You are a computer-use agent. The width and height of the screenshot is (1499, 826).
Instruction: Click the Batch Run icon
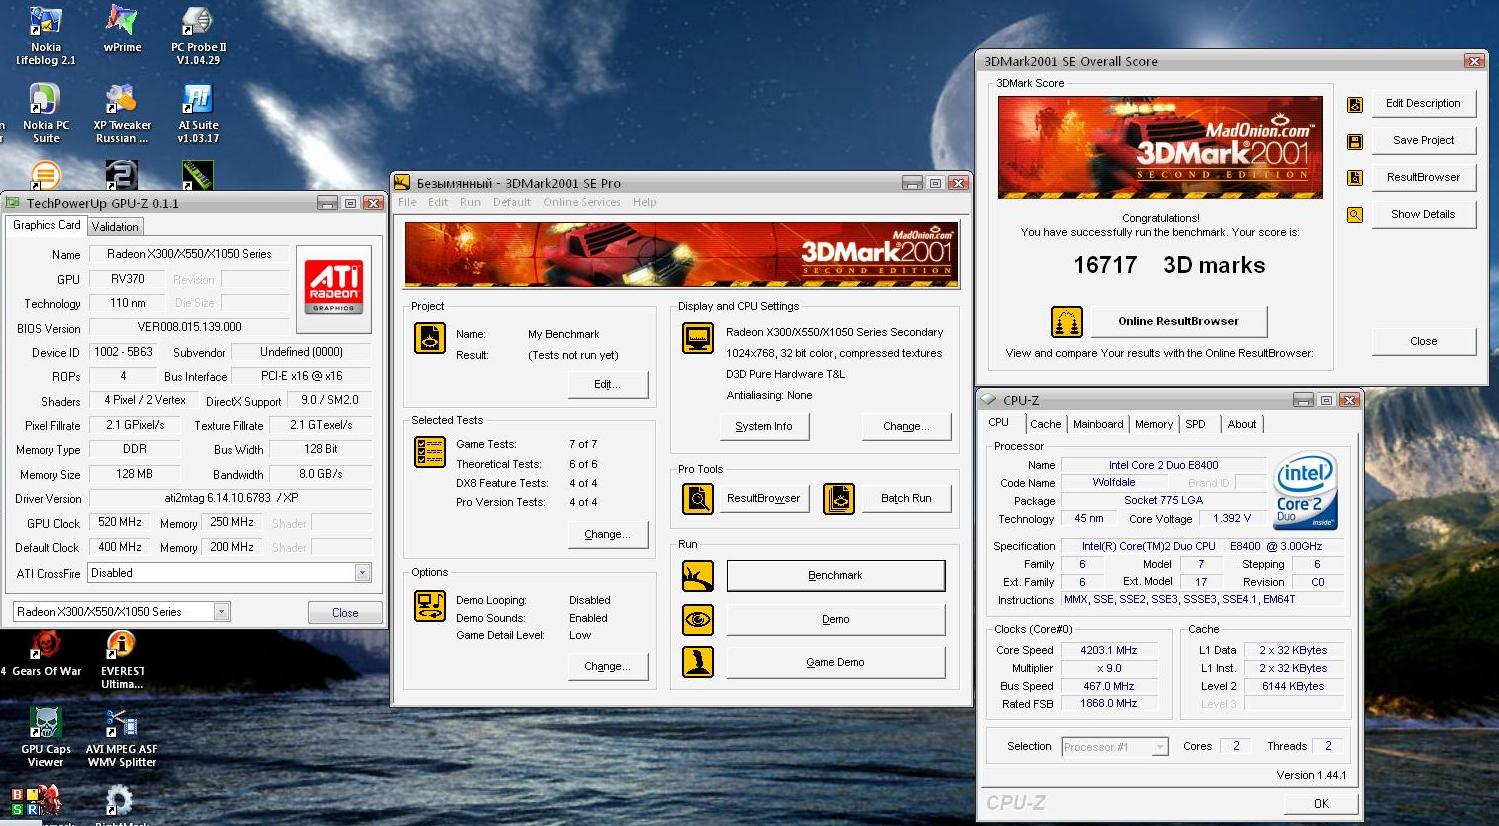coord(839,498)
